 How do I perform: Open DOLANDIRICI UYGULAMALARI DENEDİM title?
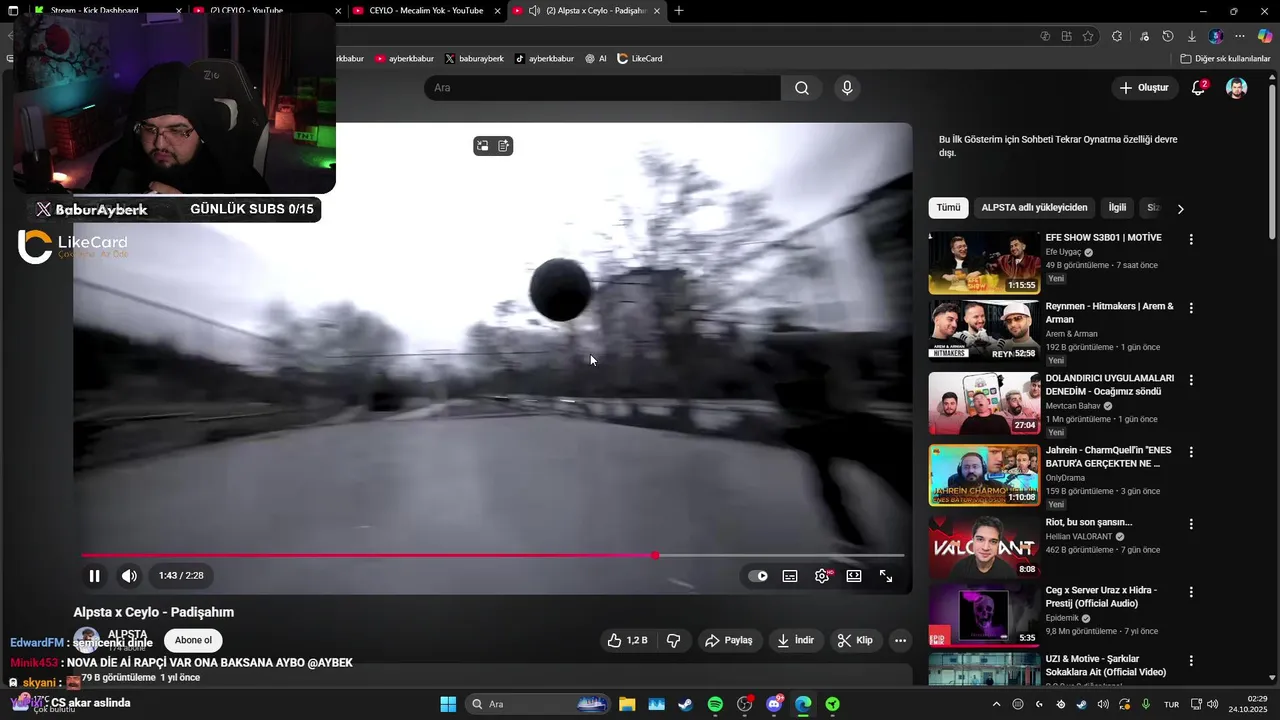pyautogui.click(x=1109, y=385)
